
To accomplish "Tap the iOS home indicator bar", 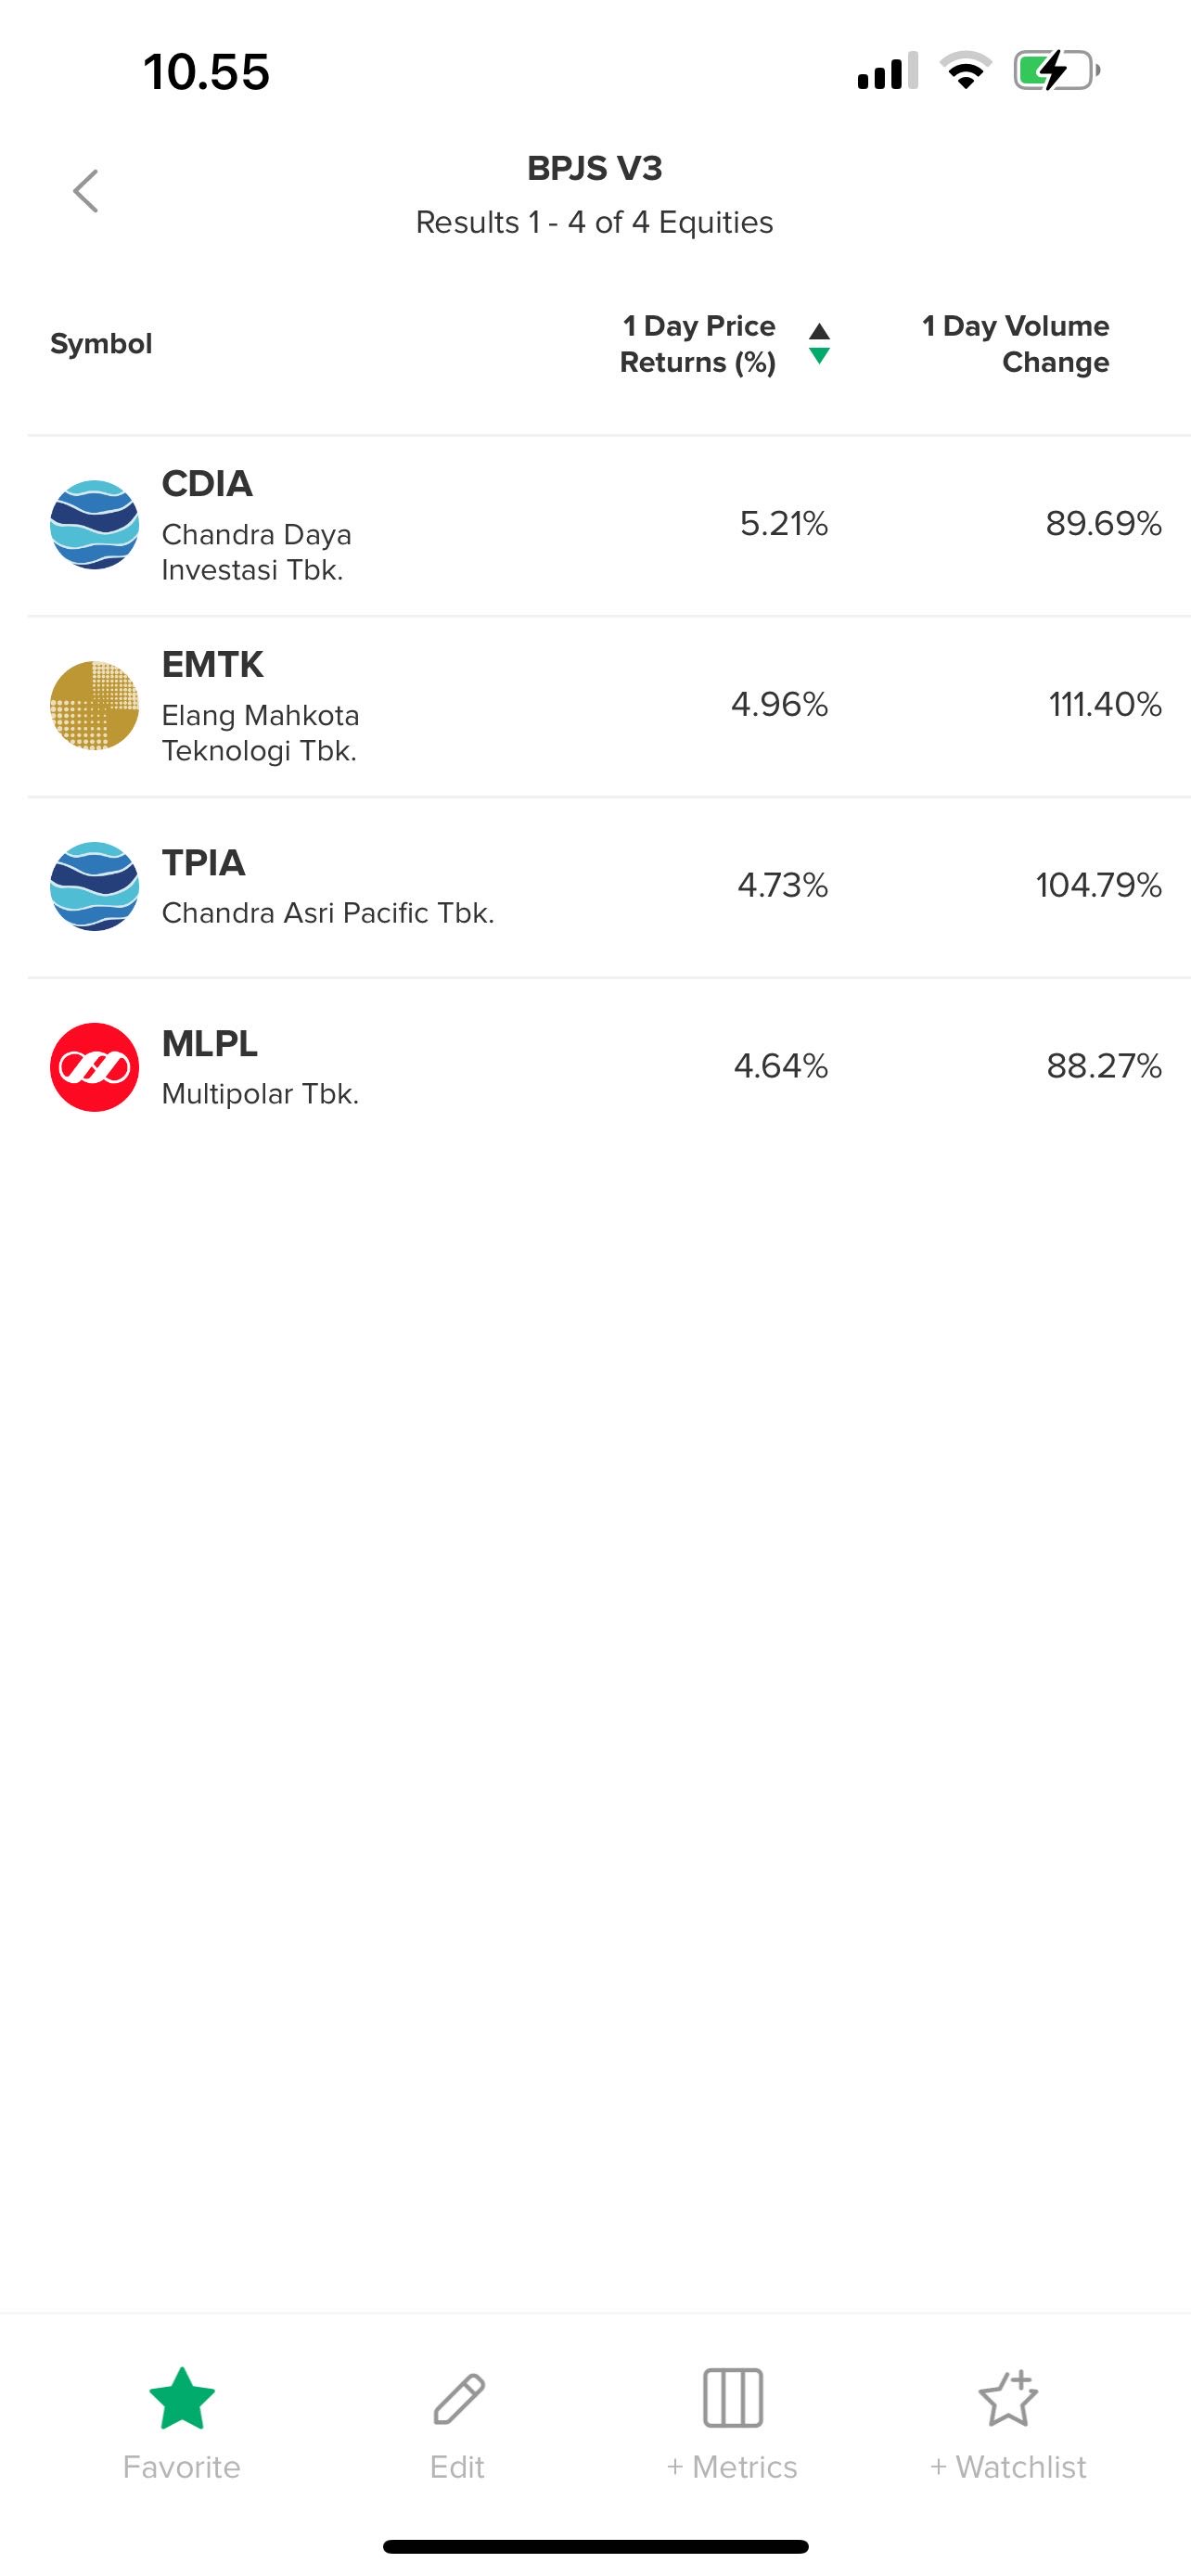I will pos(595,2547).
